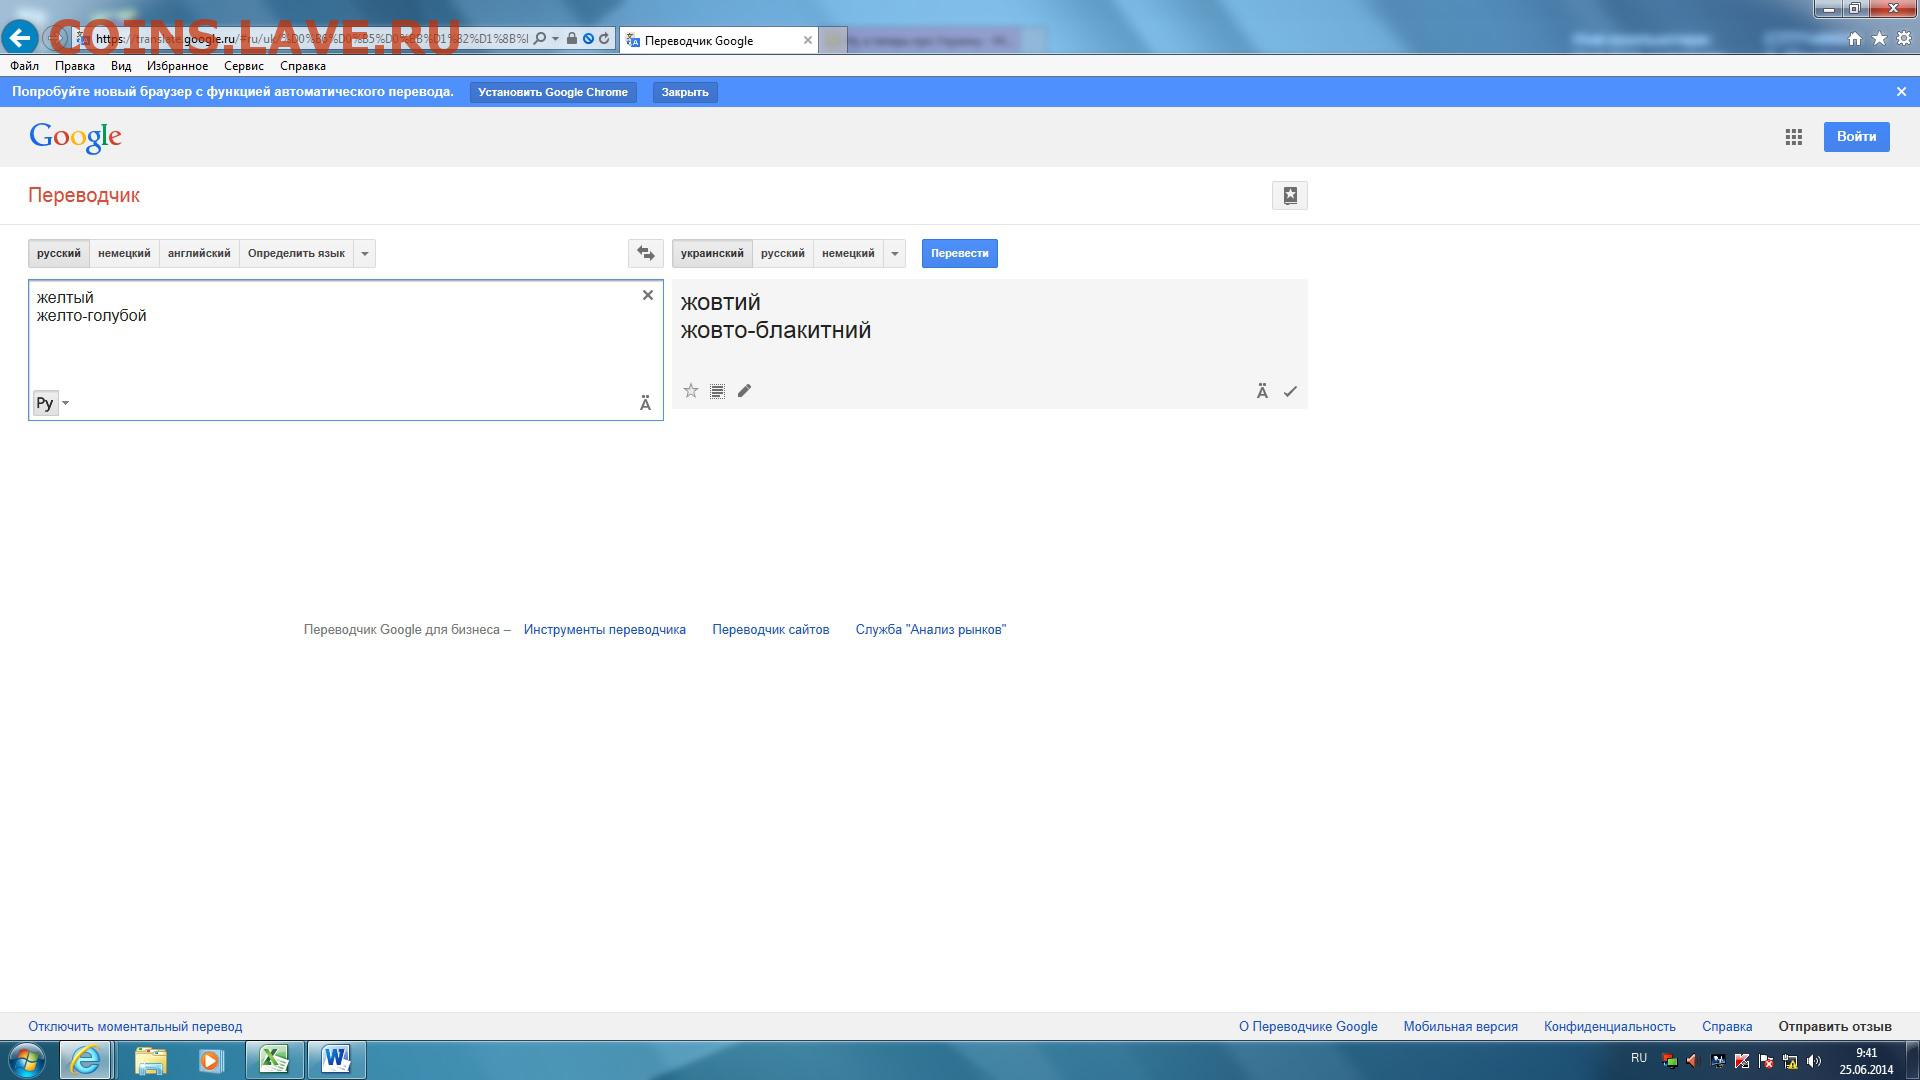The width and height of the screenshot is (1920, 1080).
Task: Click the browser address bar URL
Action: pyautogui.click(x=310, y=39)
